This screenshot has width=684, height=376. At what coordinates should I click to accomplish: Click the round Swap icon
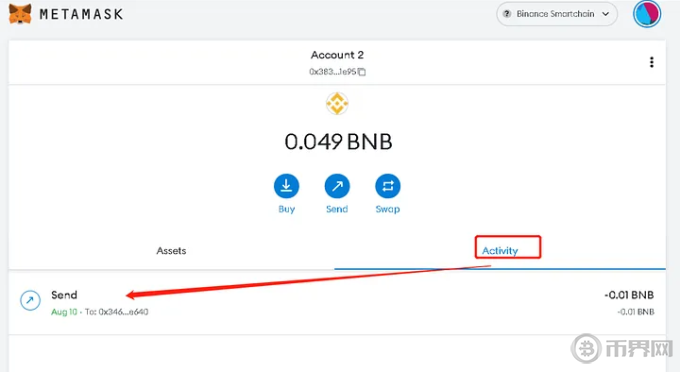388,186
